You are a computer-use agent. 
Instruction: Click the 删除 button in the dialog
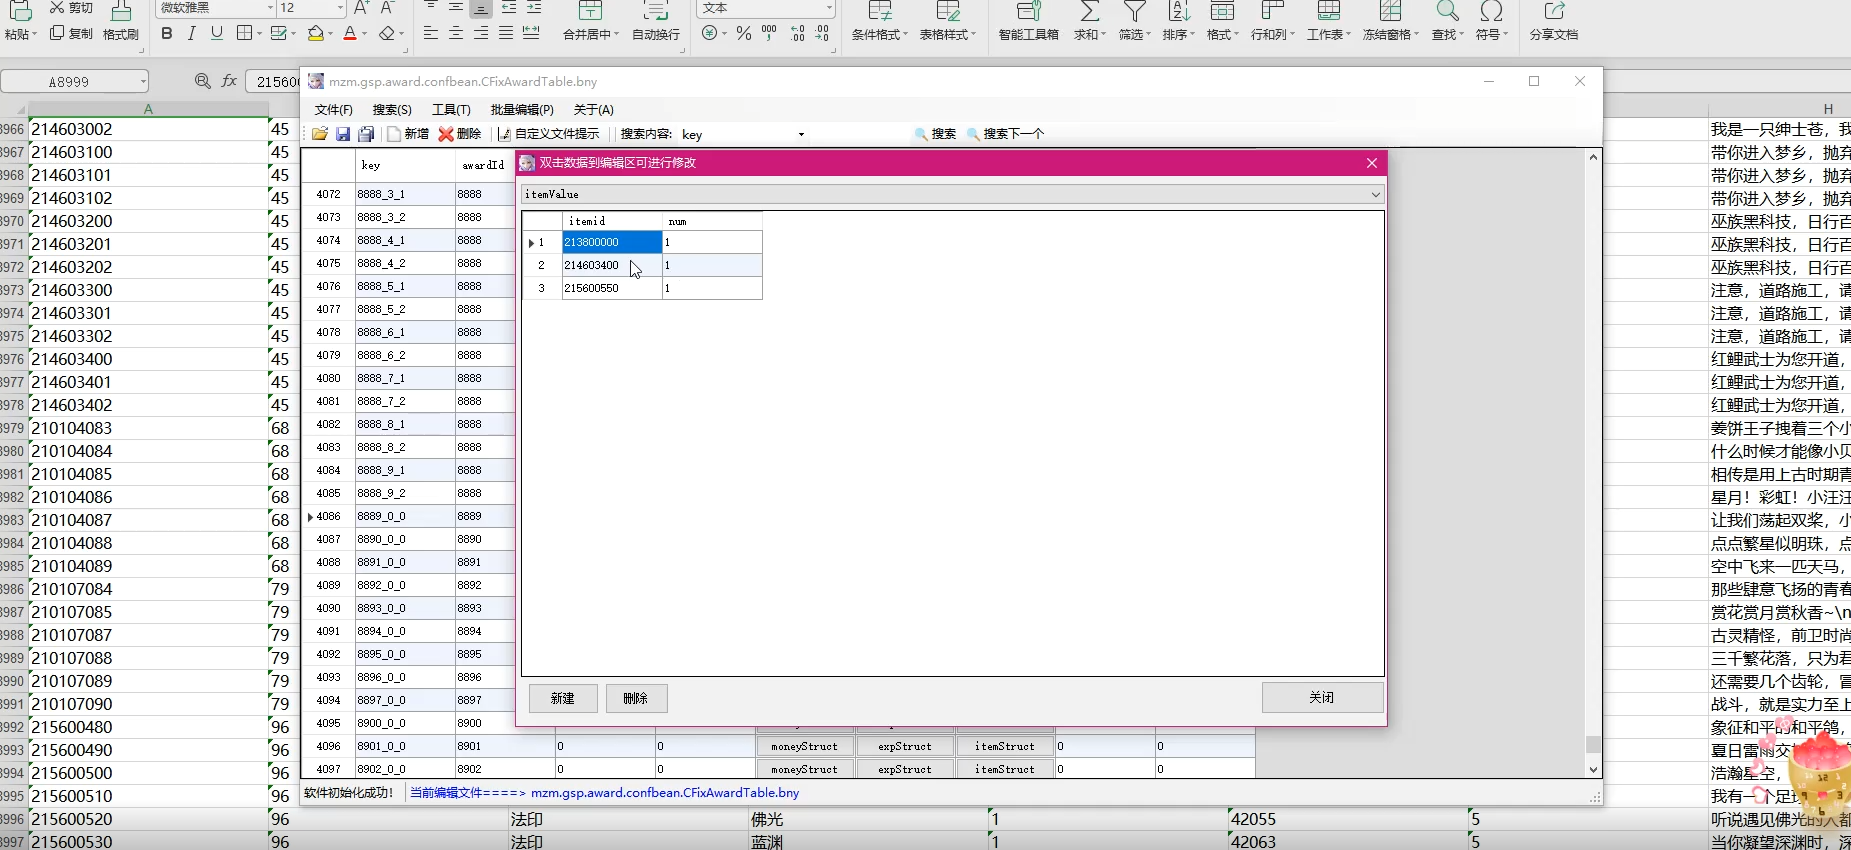click(x=636, y=698)
